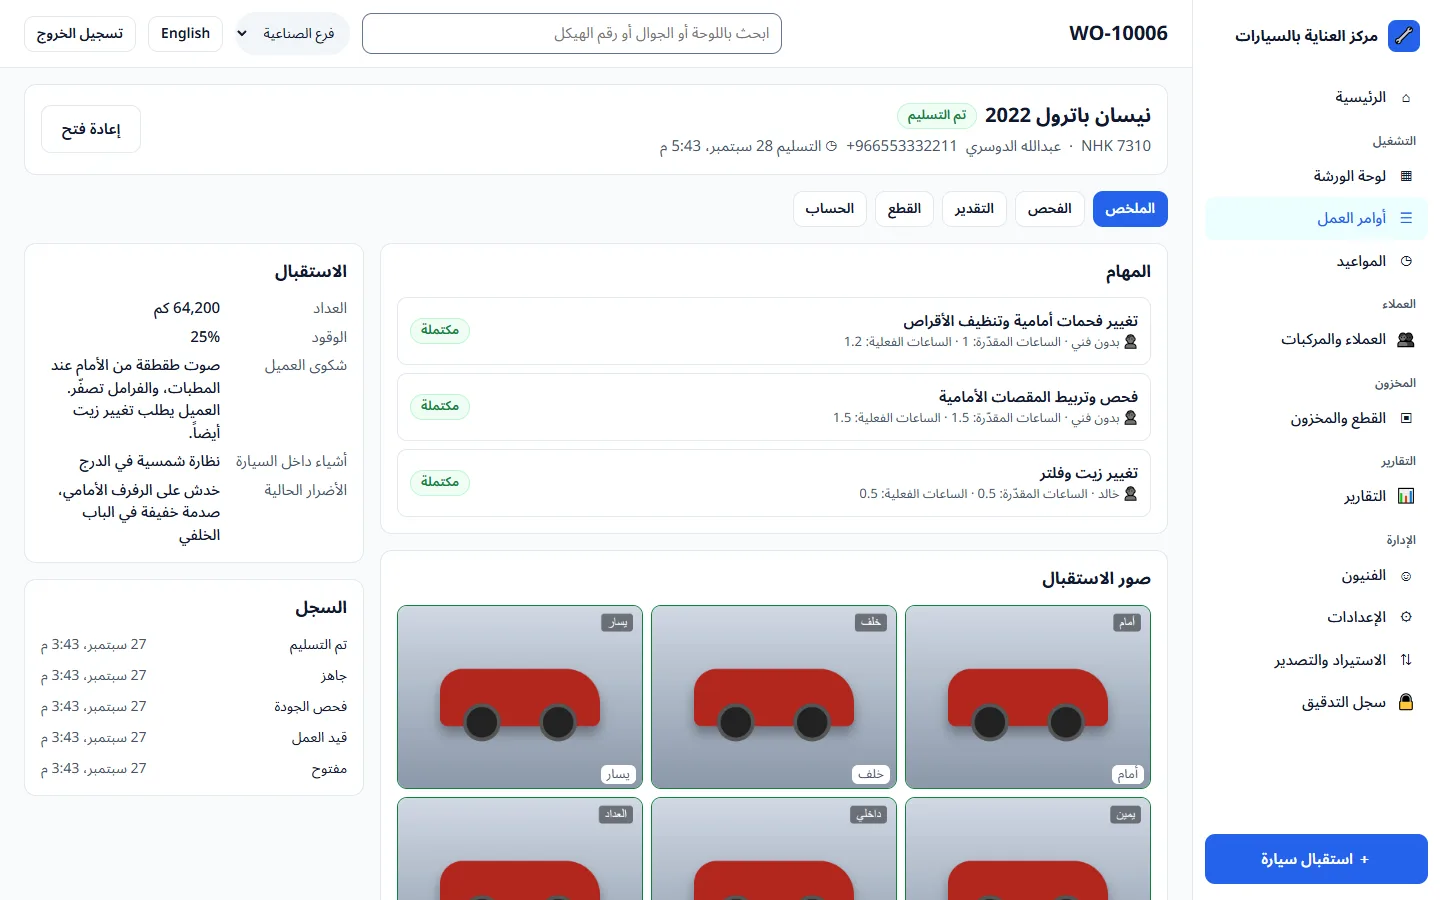Click the home icon beside الرئيسية
This screenshot has width=1440, height=900.
coord(1406,98)
